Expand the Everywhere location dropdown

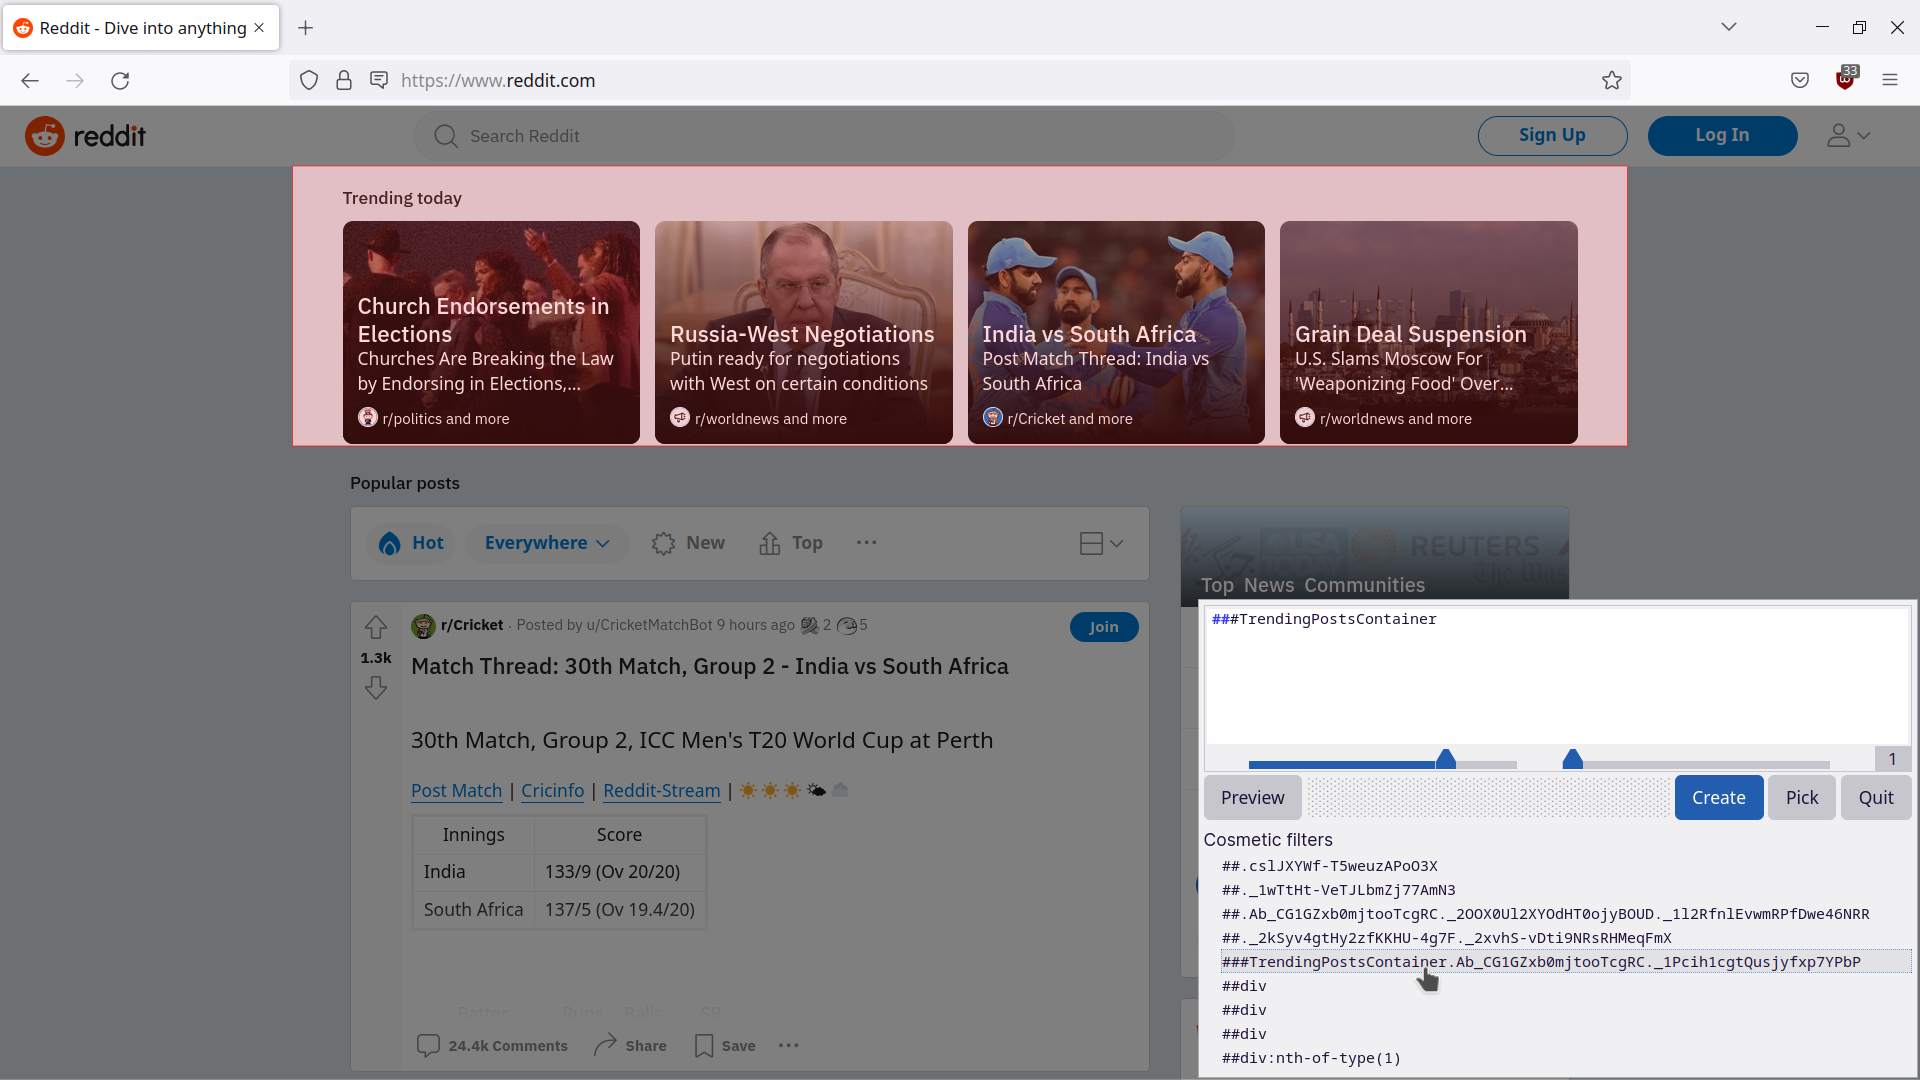coord(547,543)
